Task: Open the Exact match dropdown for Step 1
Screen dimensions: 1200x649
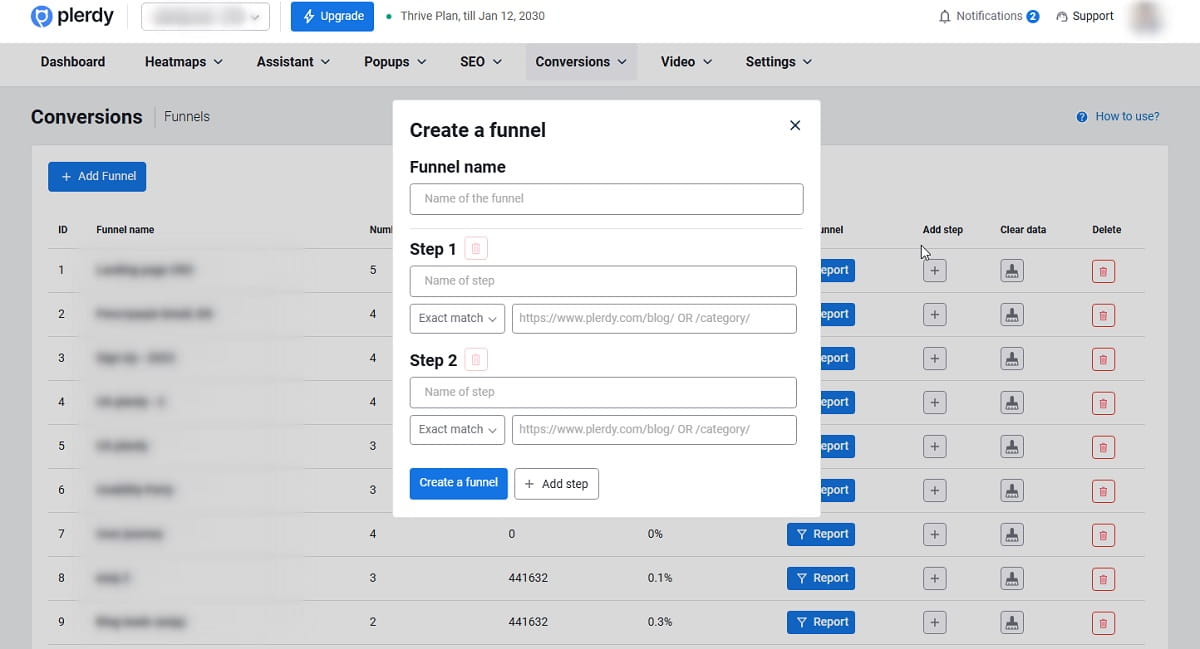Action: tap(457, 318)
